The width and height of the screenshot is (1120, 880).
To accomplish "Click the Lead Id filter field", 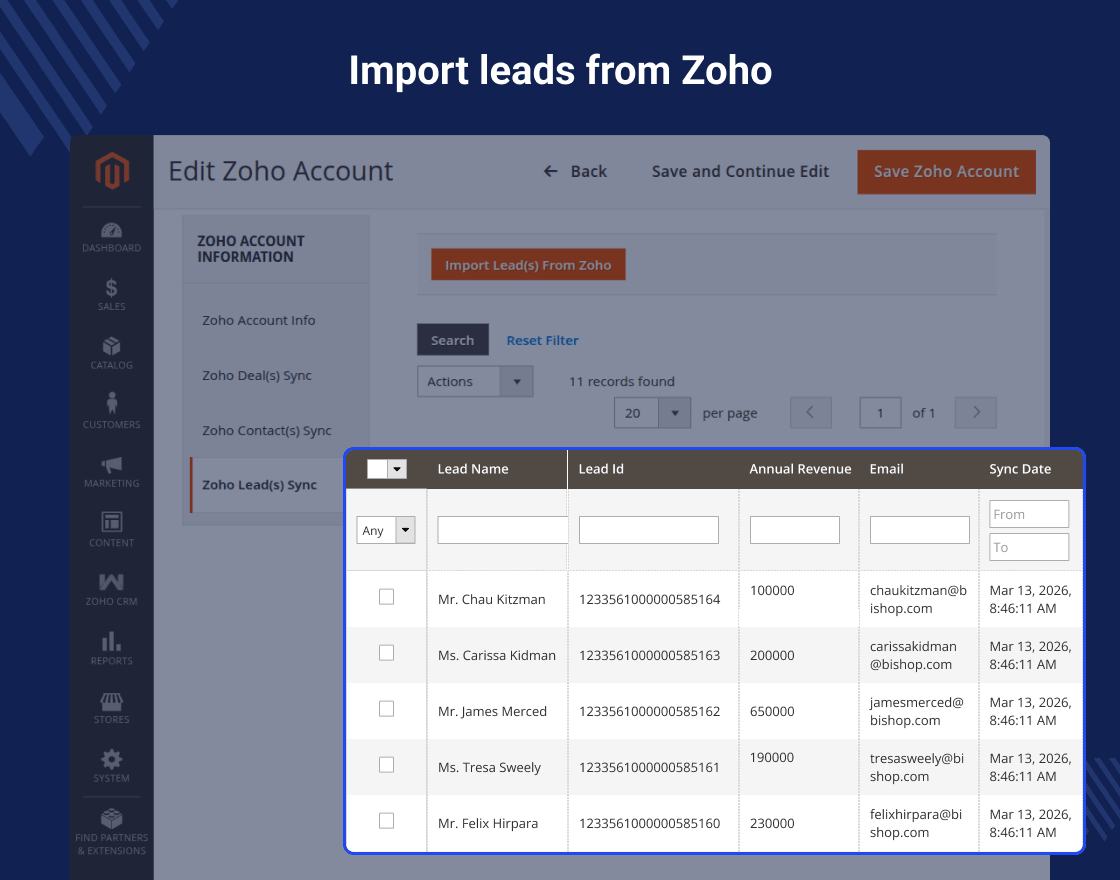I will (x=649, y=530).
